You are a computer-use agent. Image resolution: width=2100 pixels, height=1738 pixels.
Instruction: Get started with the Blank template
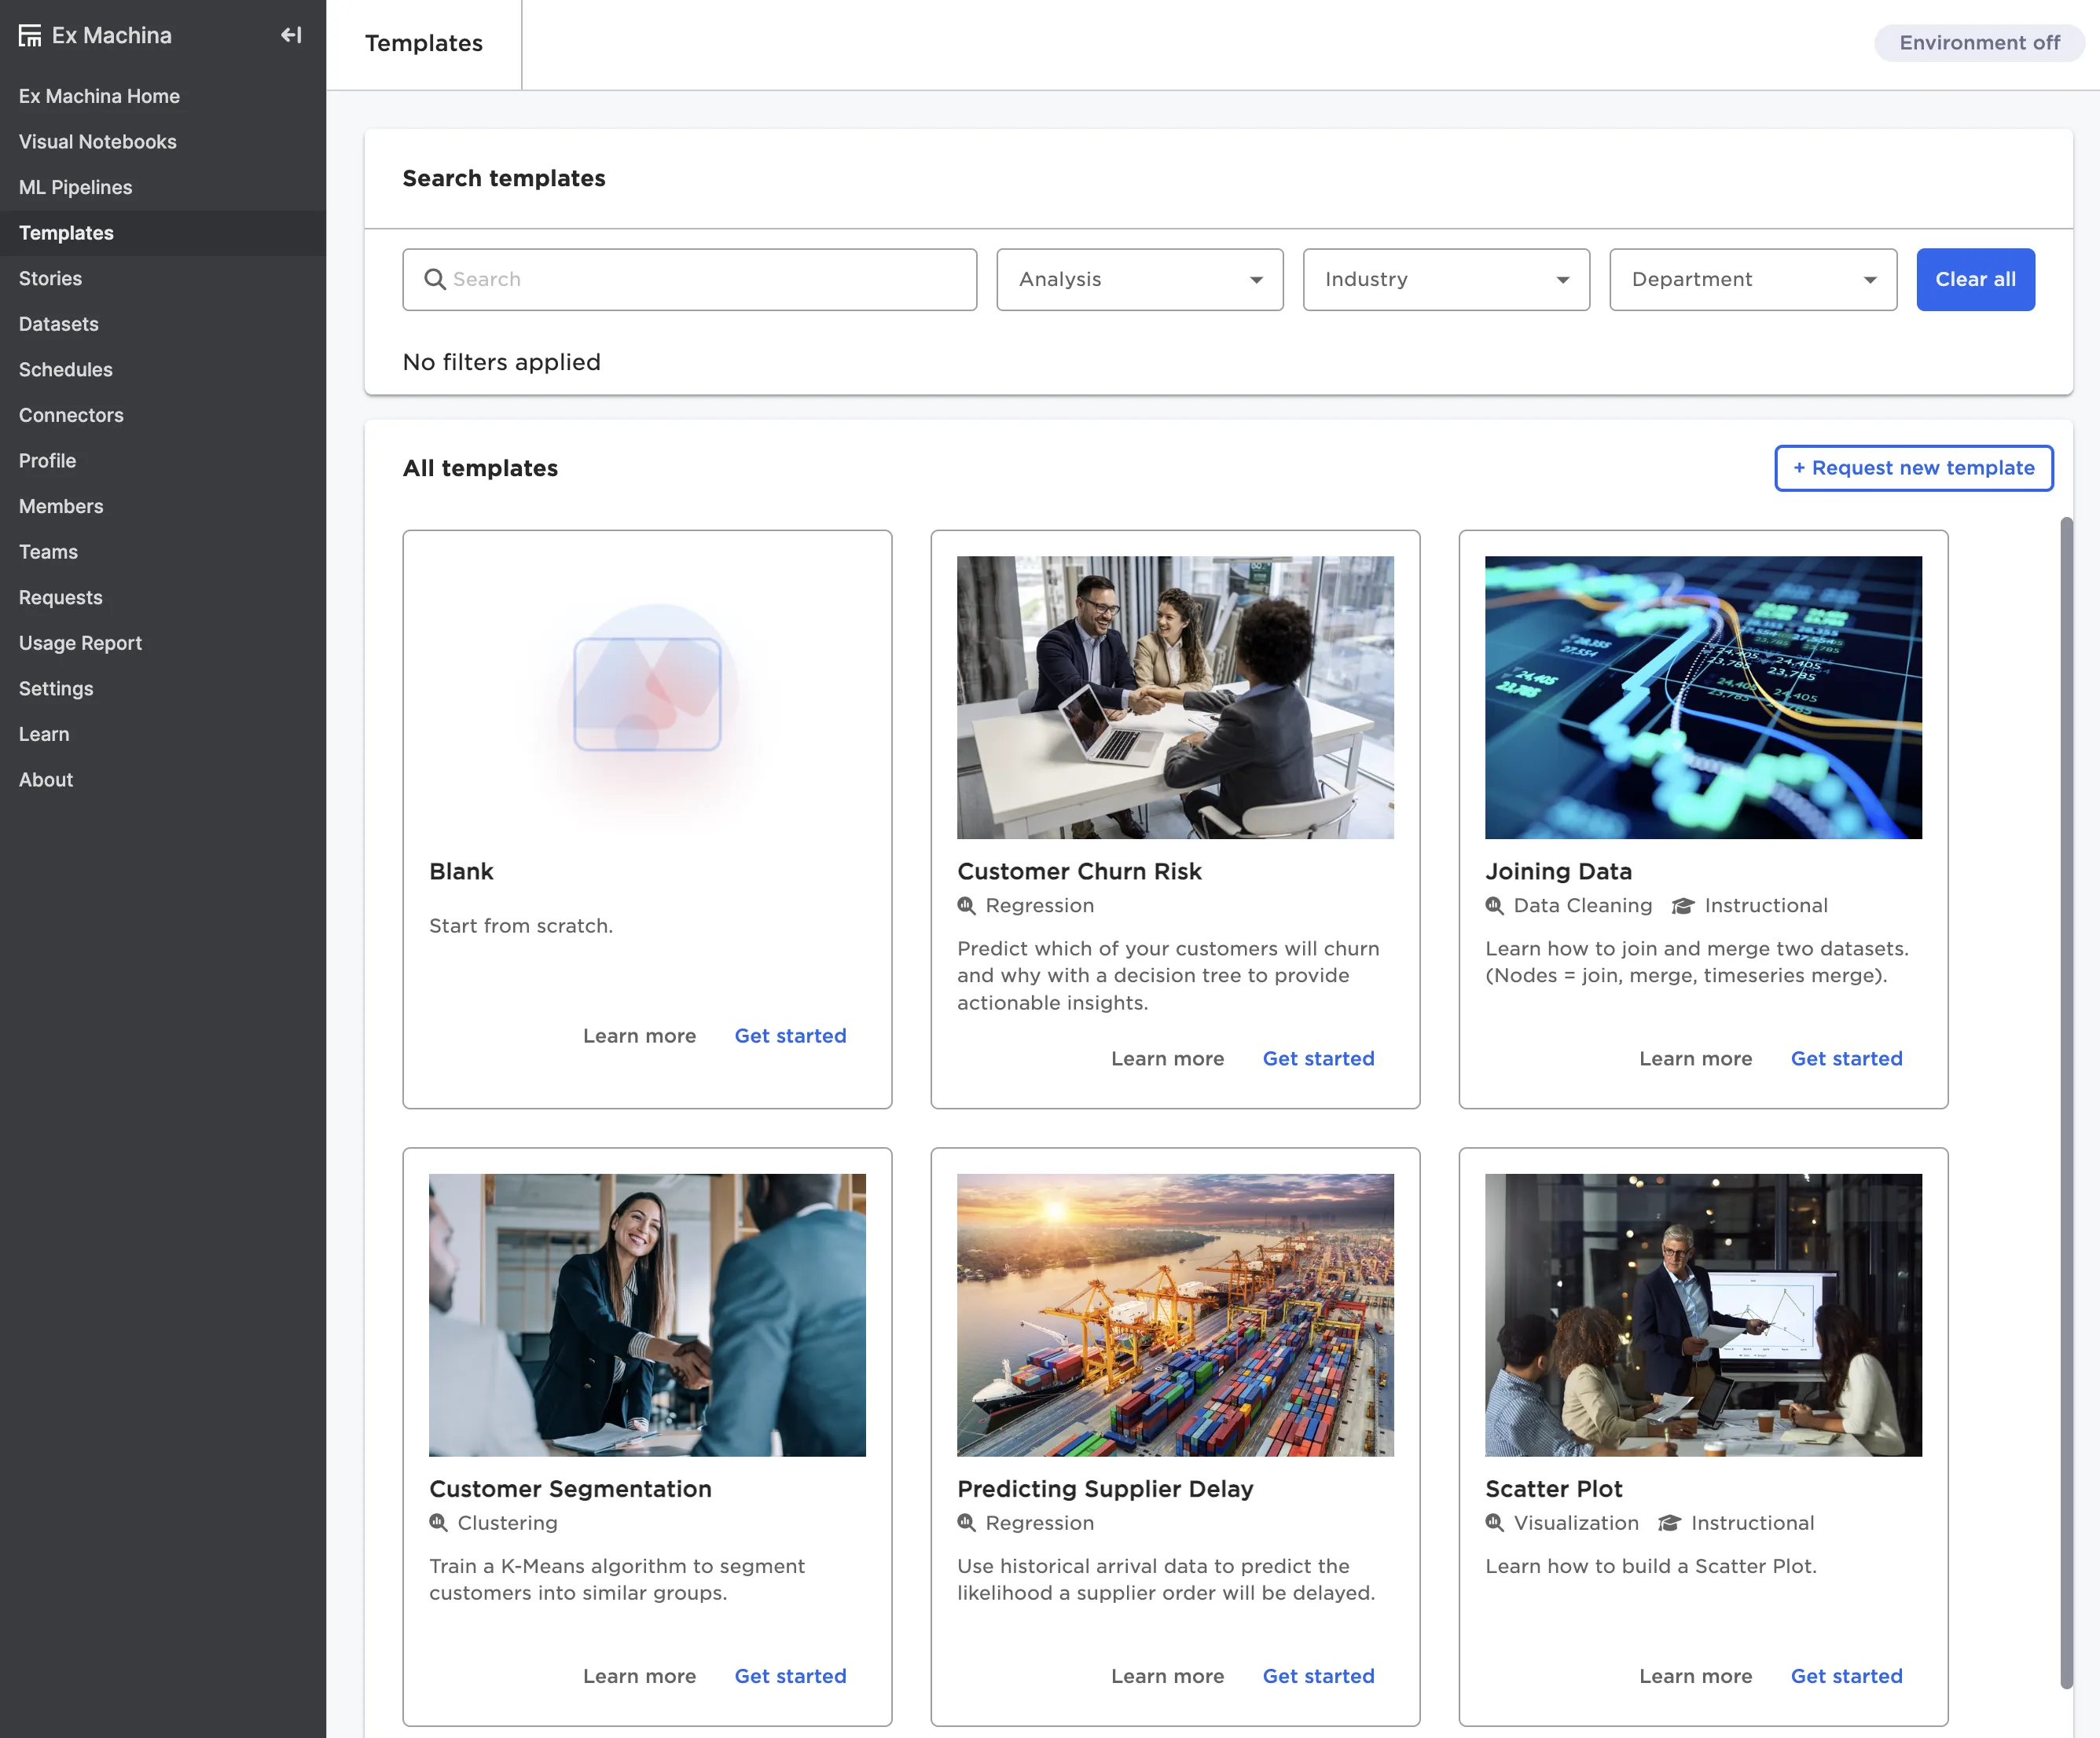point(790,1036)
